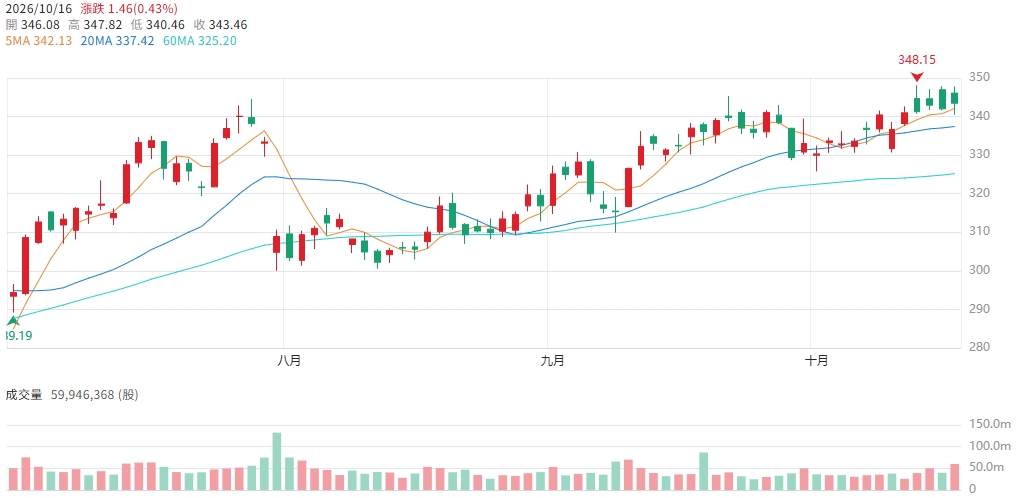Click the 150.0m volume axis label
This screenshot has height=498, width=1017.
988,424
